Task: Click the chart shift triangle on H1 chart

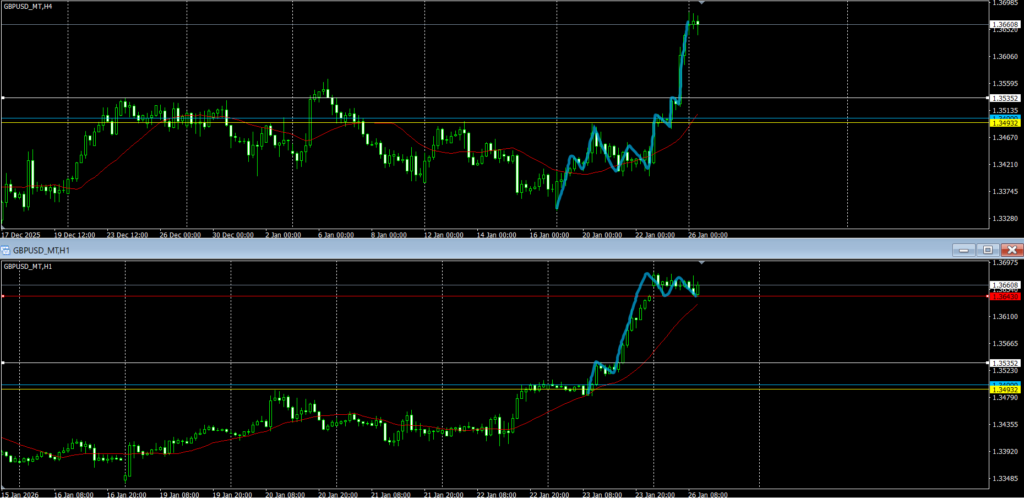Action: coord(701,262)
